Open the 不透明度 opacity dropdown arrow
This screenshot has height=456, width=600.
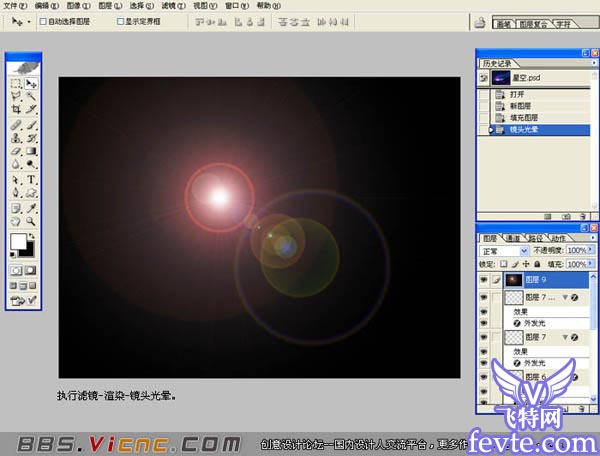[x=588, y=250]
